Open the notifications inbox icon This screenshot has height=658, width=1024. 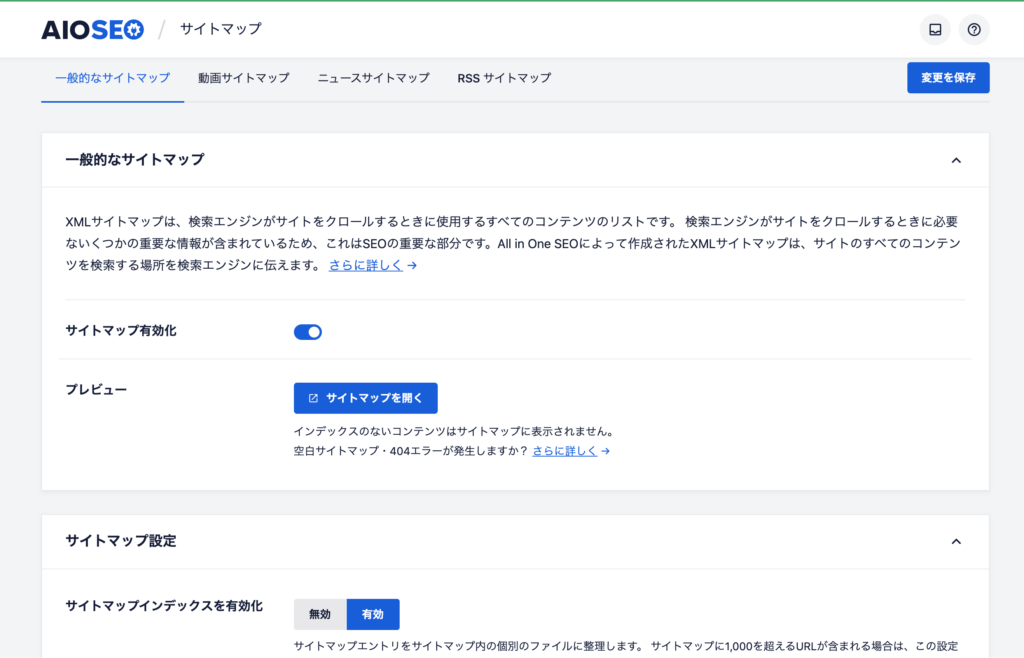pyautogui.click(x=935, y=29)
